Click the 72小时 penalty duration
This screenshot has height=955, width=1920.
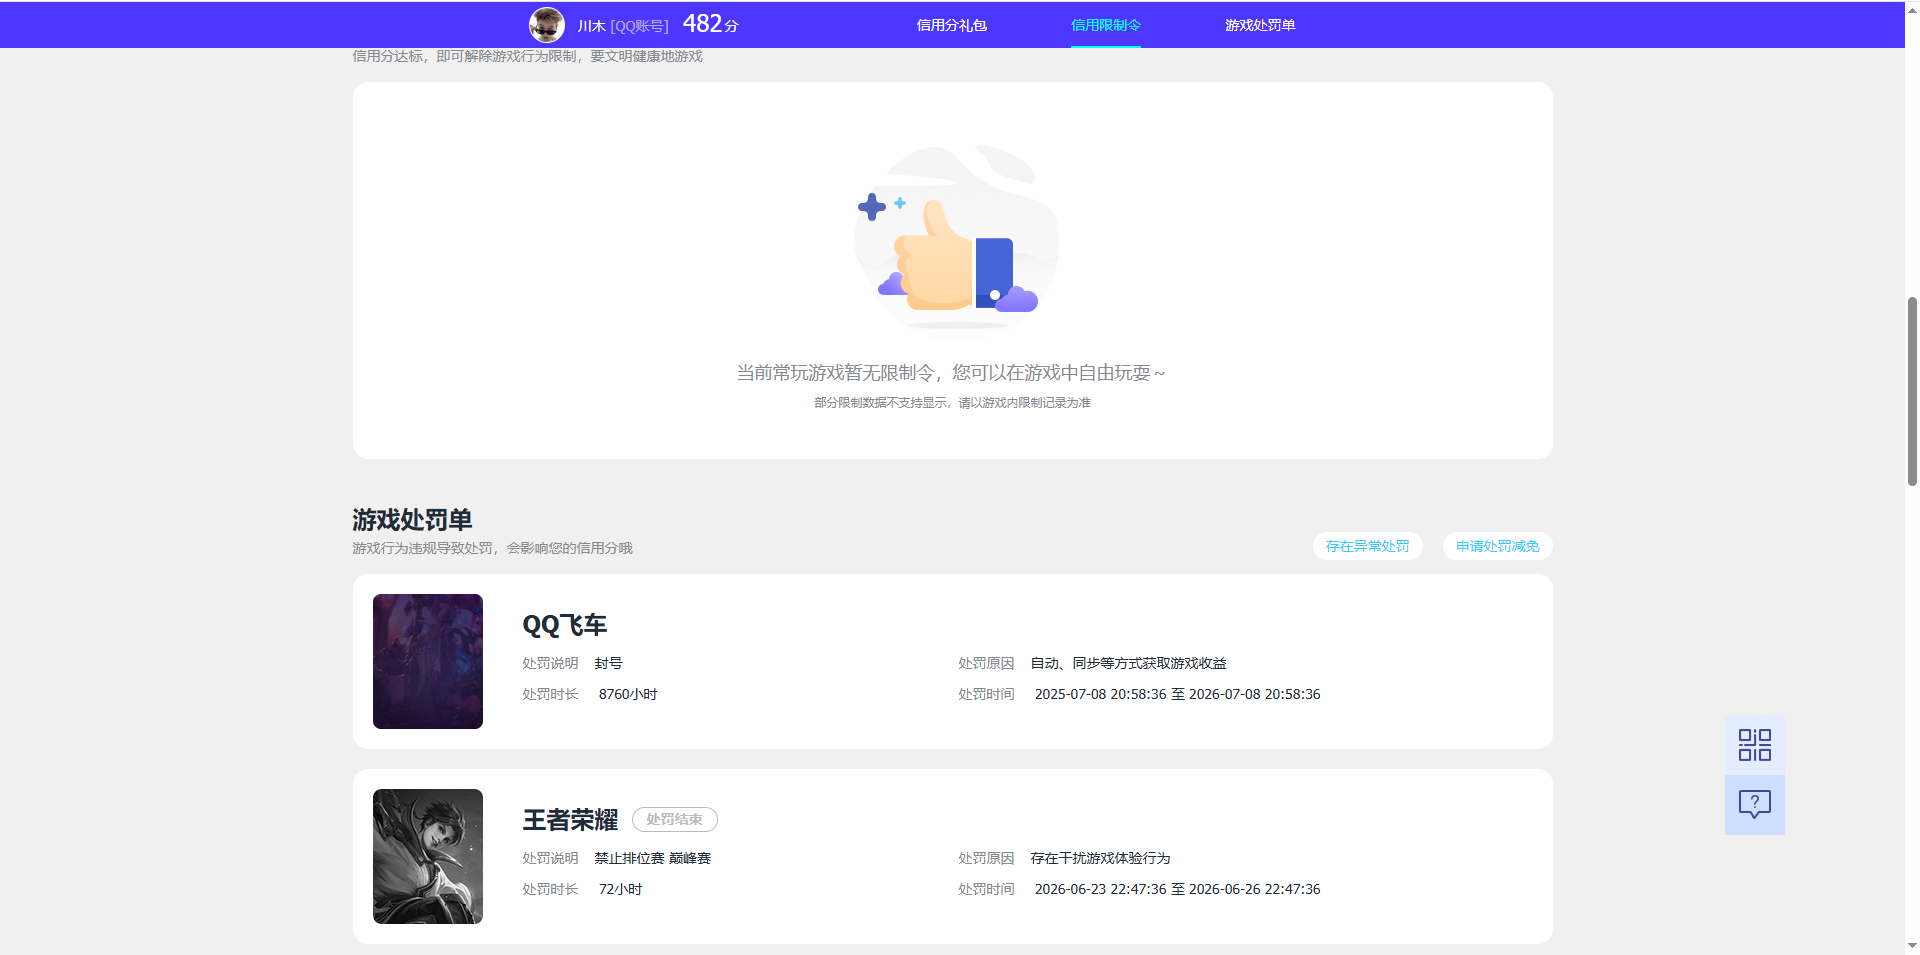click(x=620, y=889)
